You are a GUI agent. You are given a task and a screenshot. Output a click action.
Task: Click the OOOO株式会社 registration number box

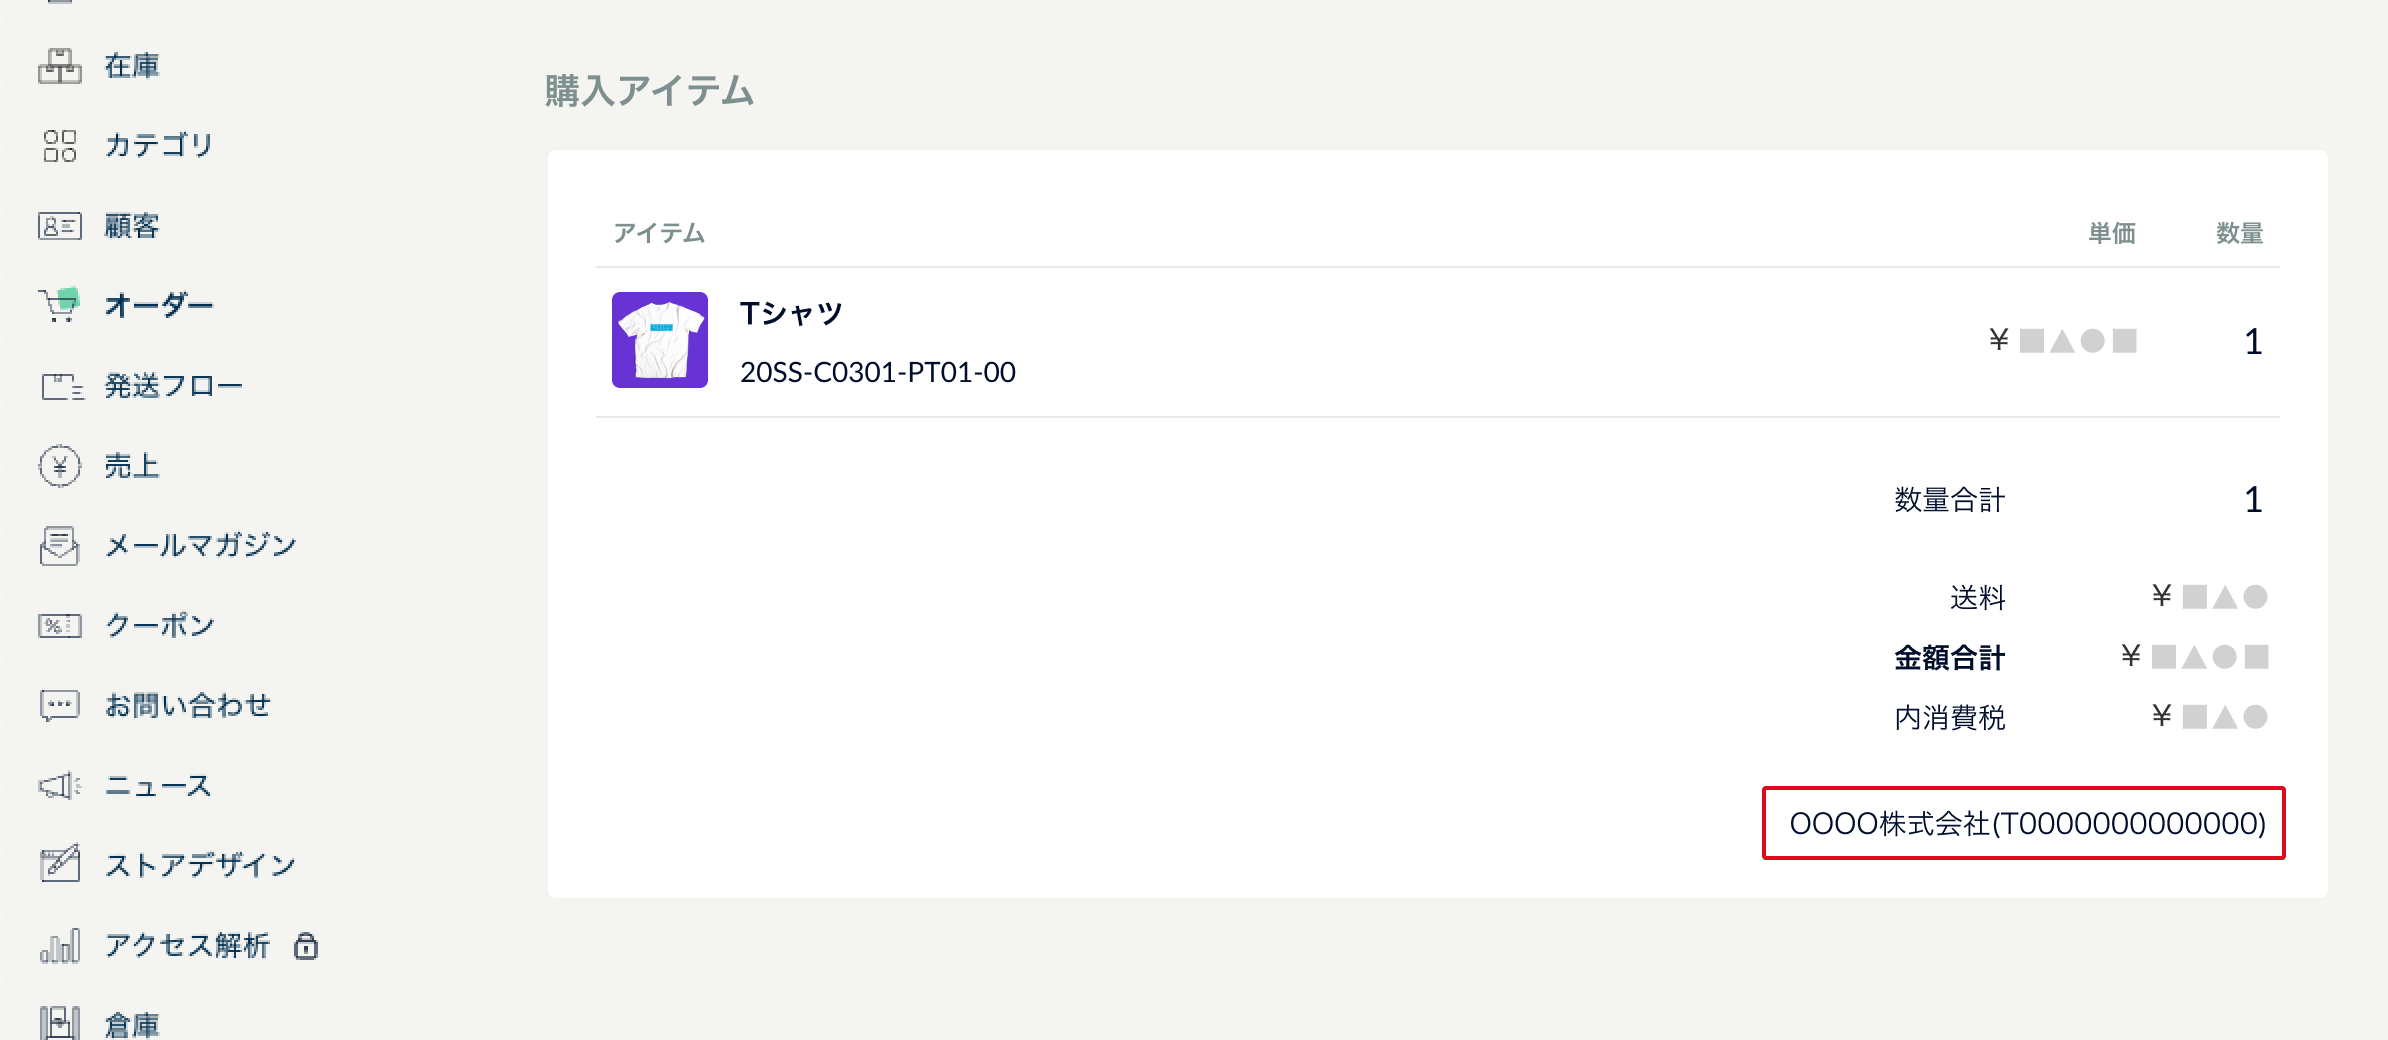click(2024, 823)
